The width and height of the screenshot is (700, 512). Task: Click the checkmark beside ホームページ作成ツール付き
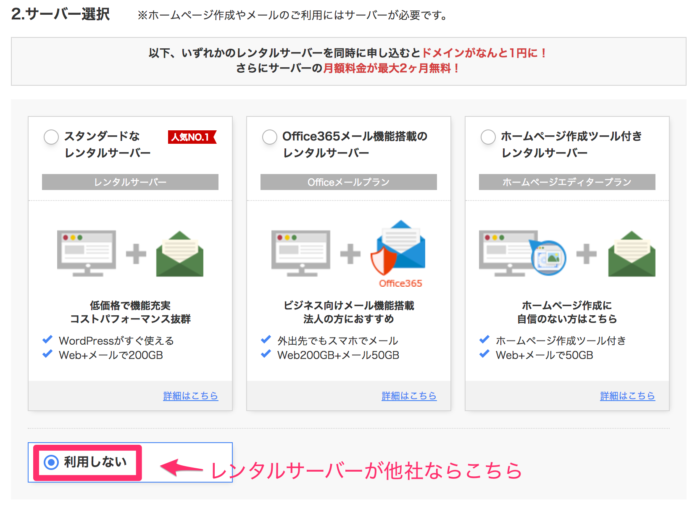484,340
